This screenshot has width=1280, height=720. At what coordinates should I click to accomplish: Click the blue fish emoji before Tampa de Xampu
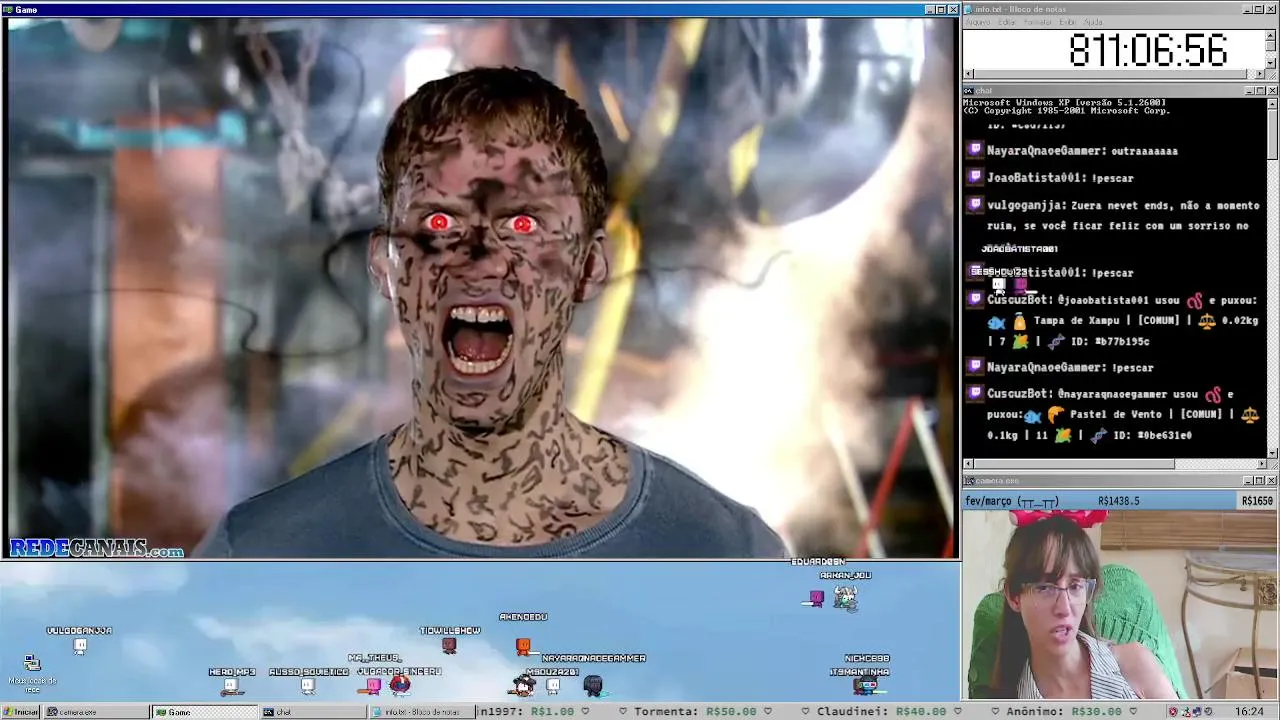[996, 321]
